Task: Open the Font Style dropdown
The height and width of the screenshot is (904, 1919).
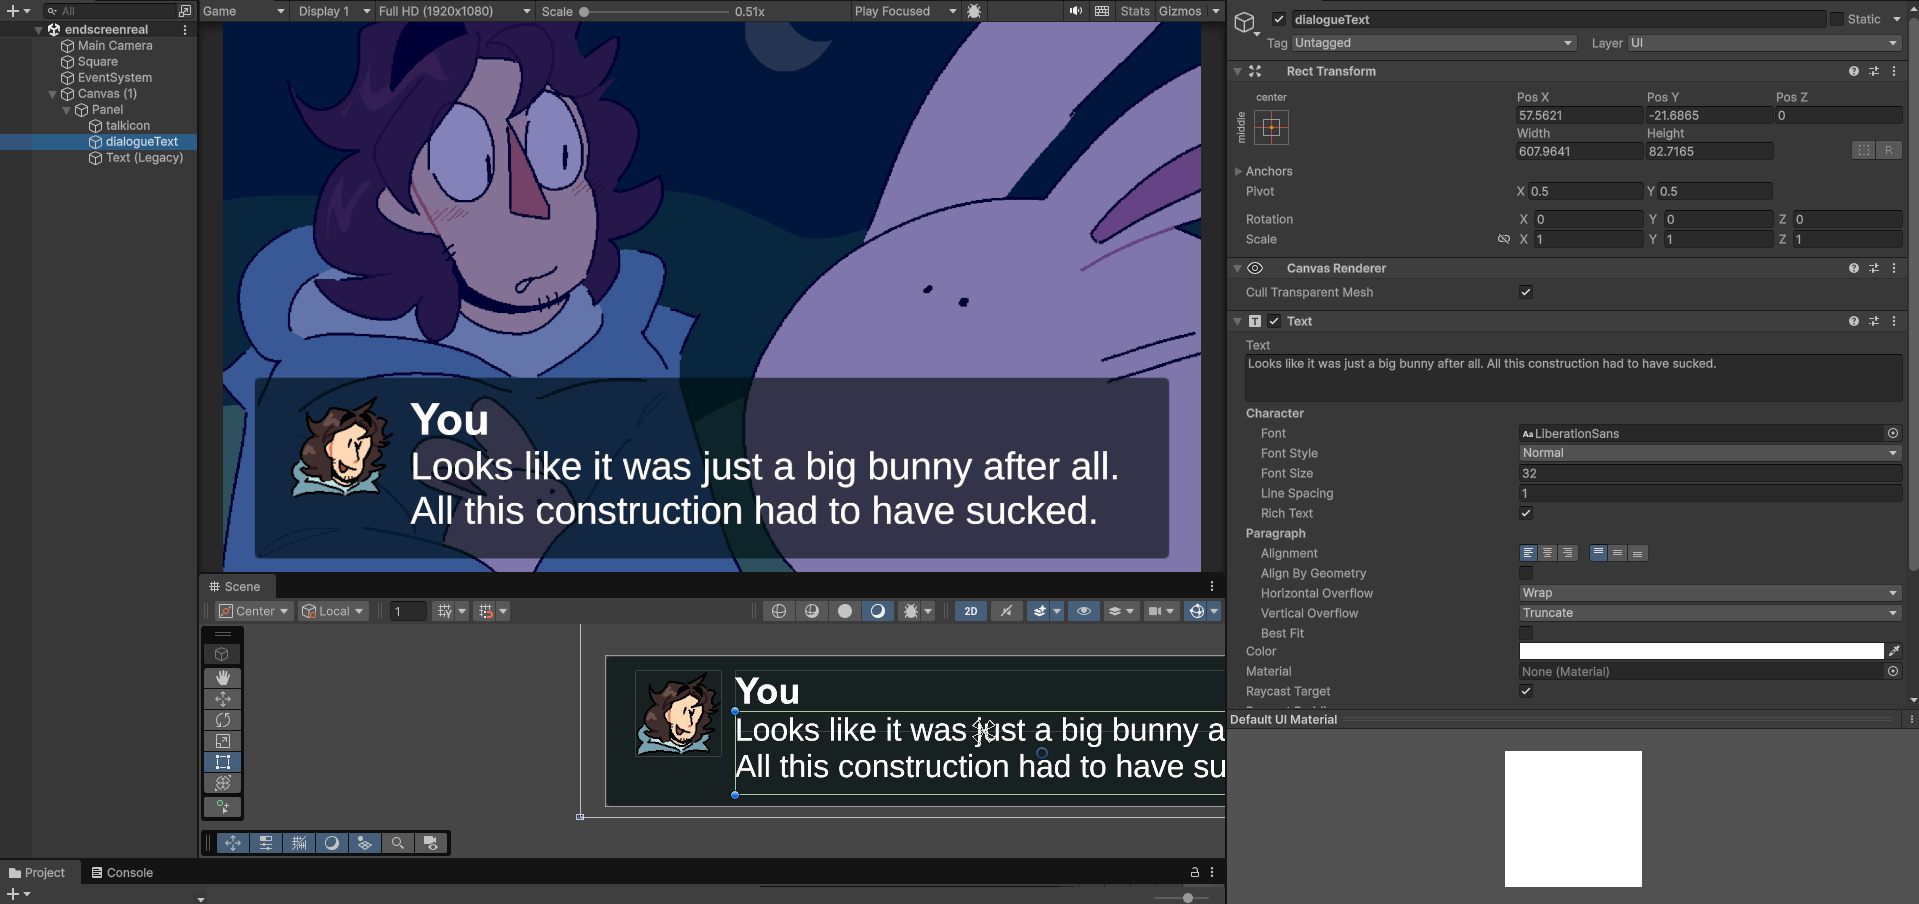Action: 1709,453
